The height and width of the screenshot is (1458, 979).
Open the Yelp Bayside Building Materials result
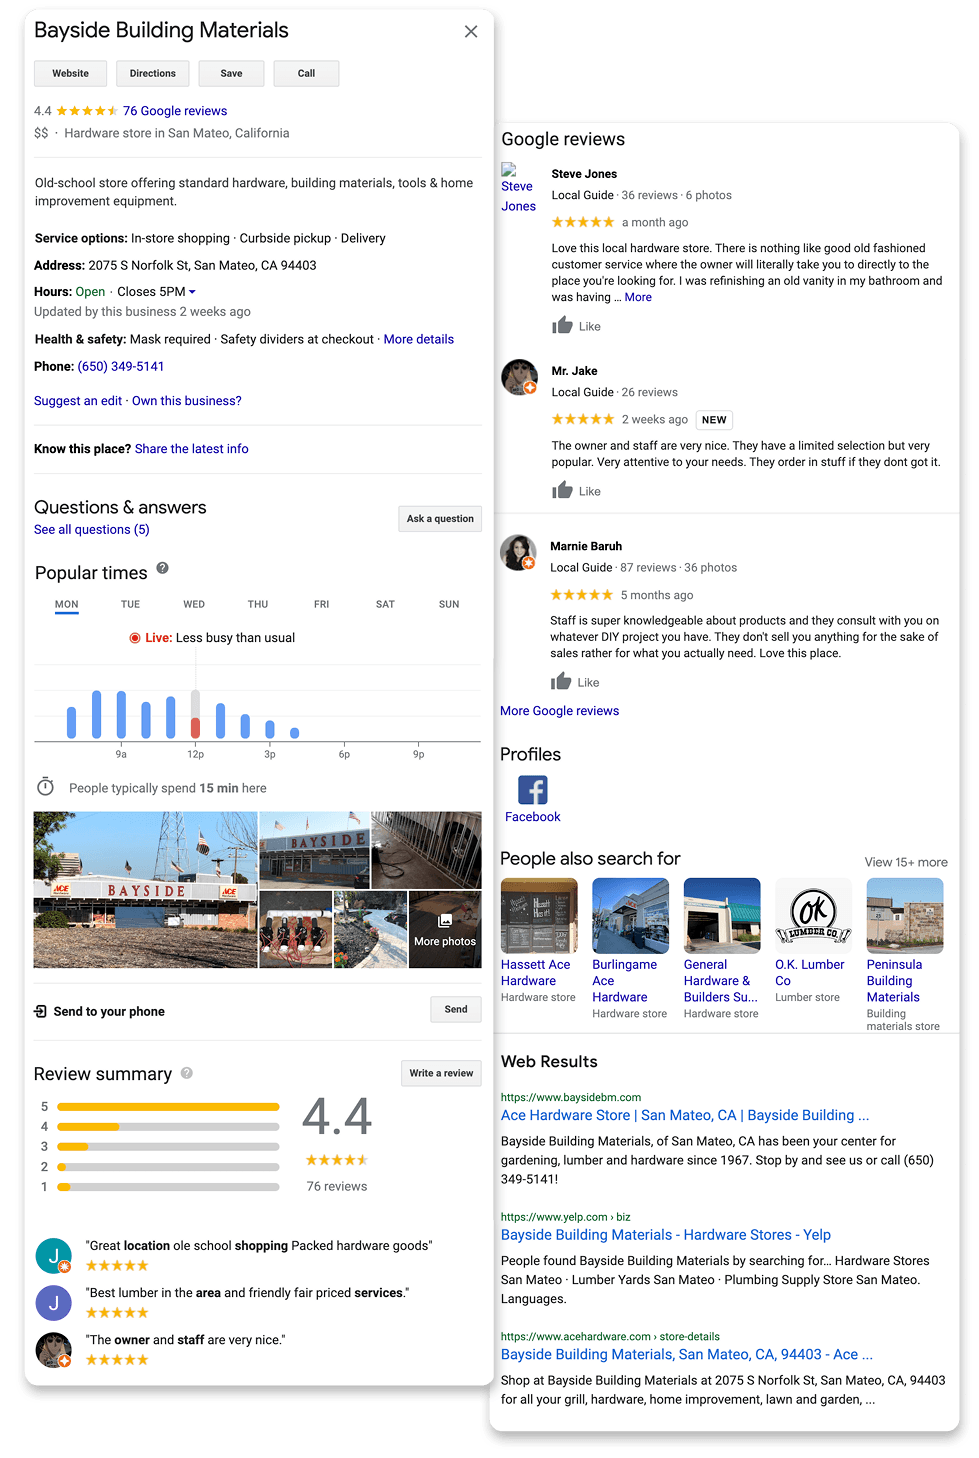[666, 1235]
